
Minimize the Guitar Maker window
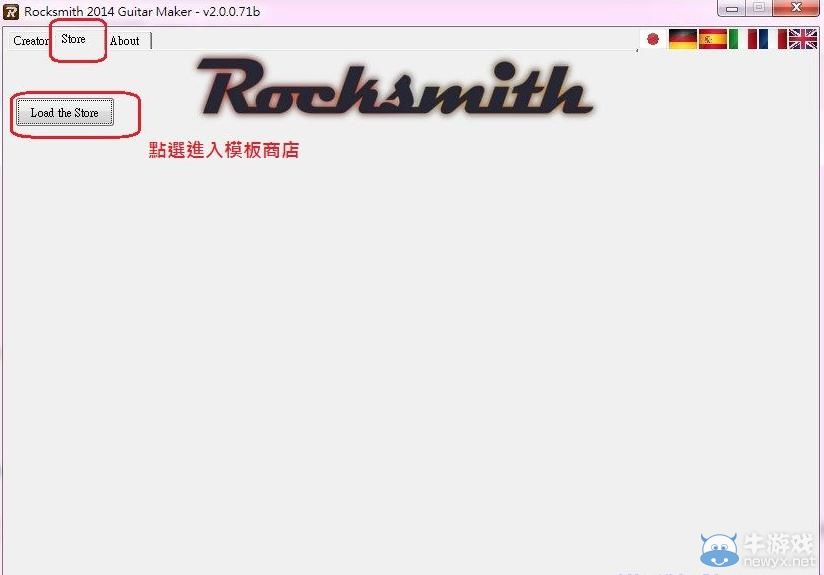[x=732, y=8]
